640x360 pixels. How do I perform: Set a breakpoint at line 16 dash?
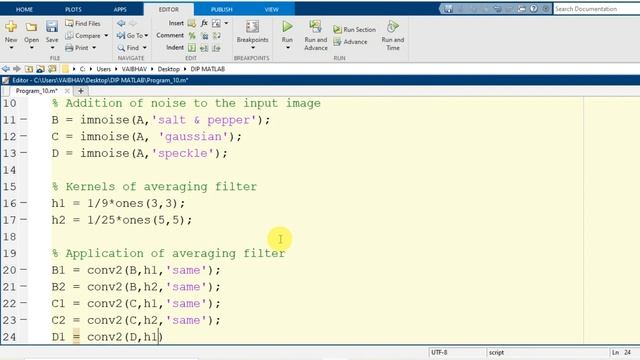[24, 203]
